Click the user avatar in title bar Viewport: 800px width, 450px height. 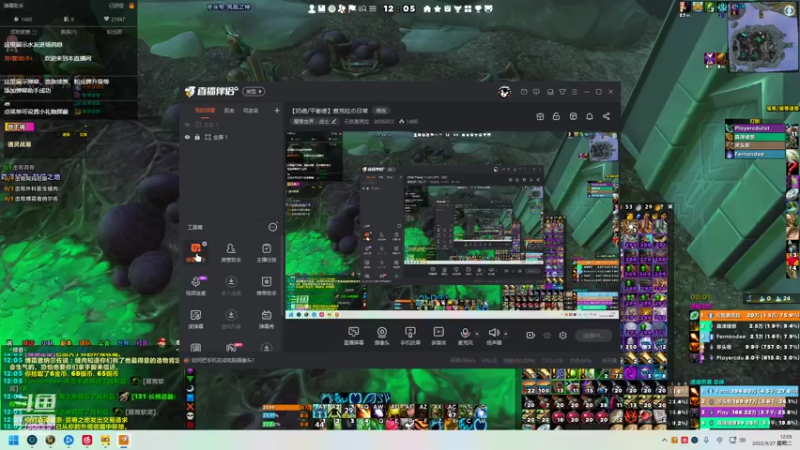505,92
